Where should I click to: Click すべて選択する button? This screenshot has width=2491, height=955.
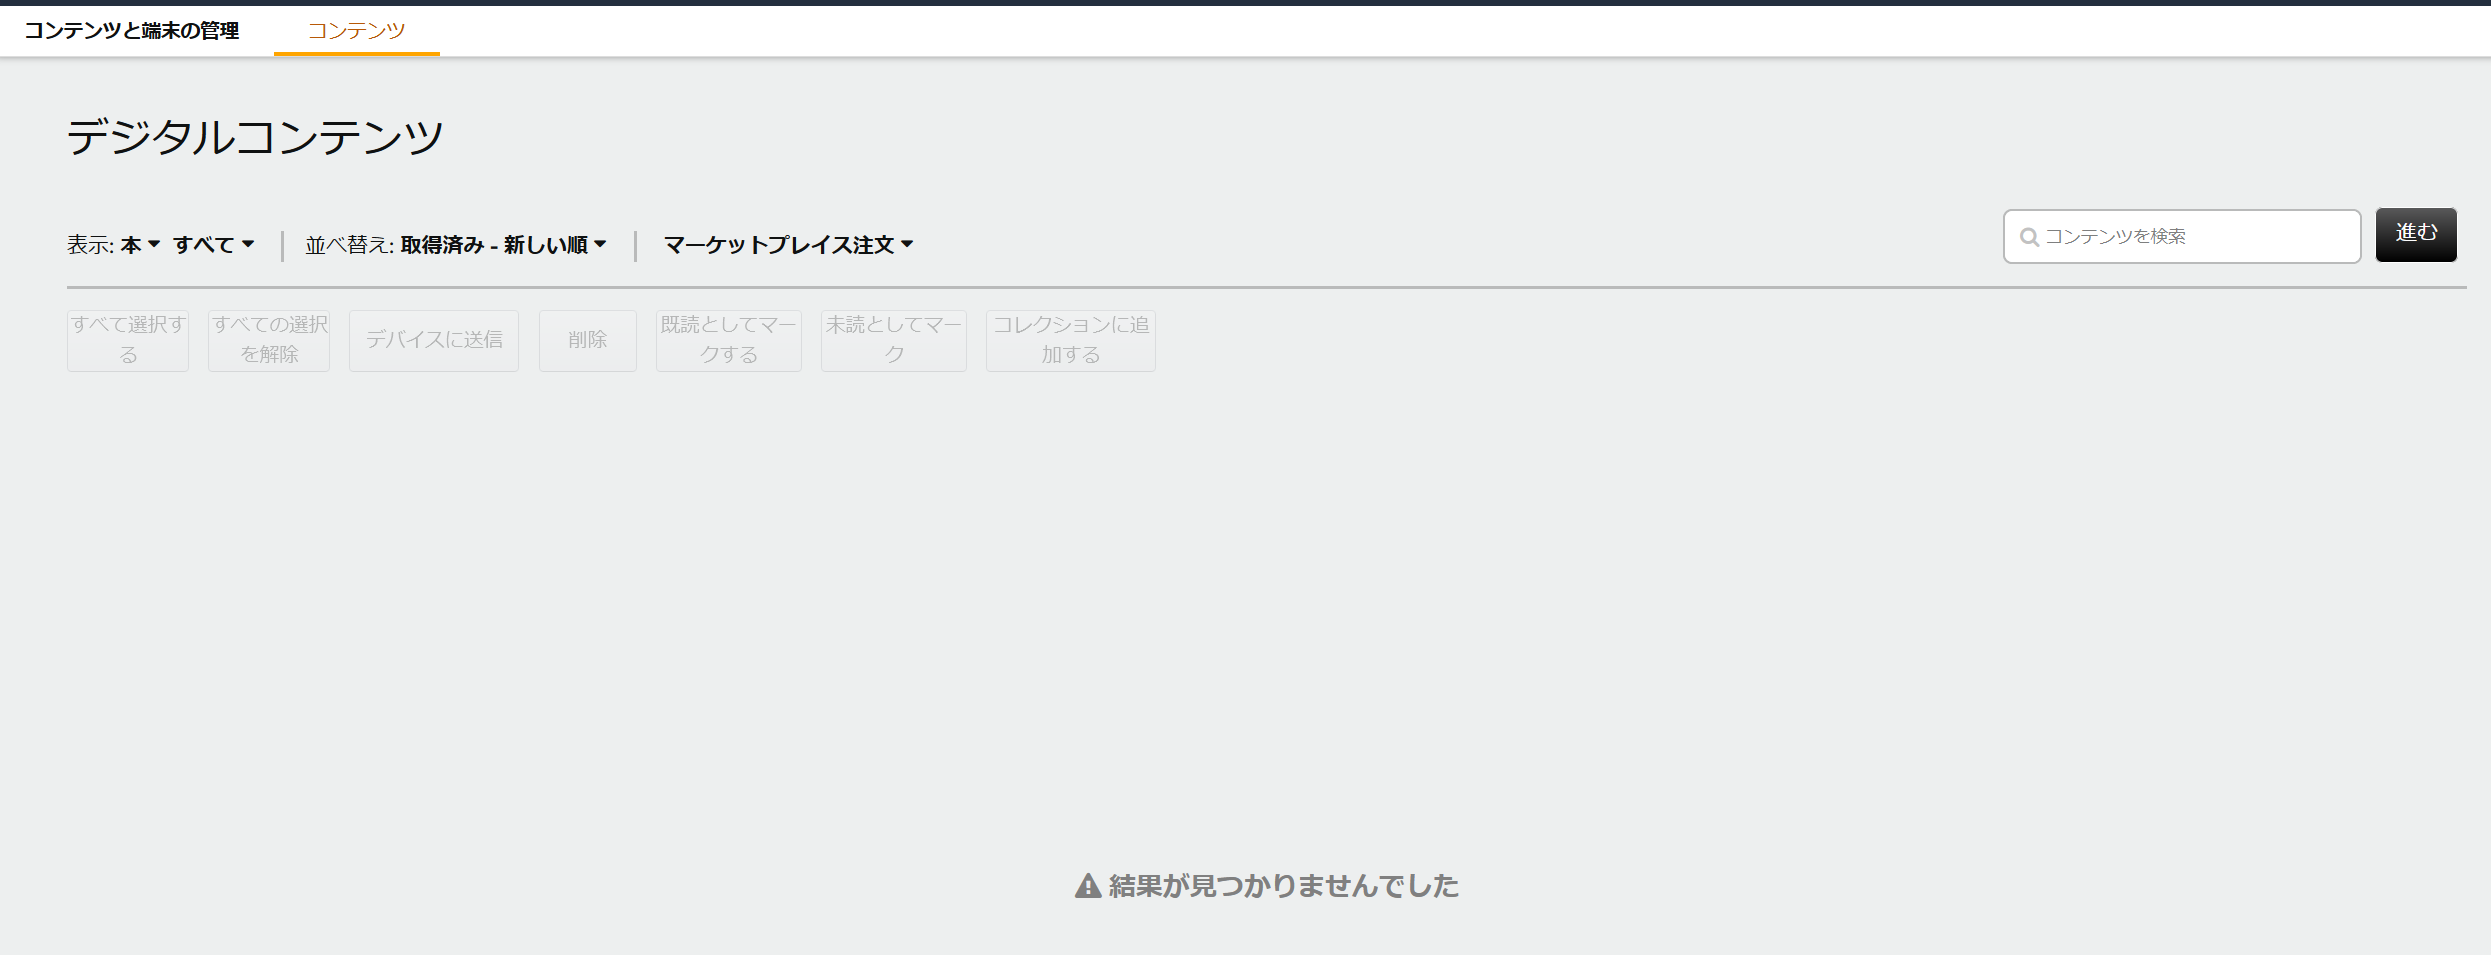[x=128, y=340]
